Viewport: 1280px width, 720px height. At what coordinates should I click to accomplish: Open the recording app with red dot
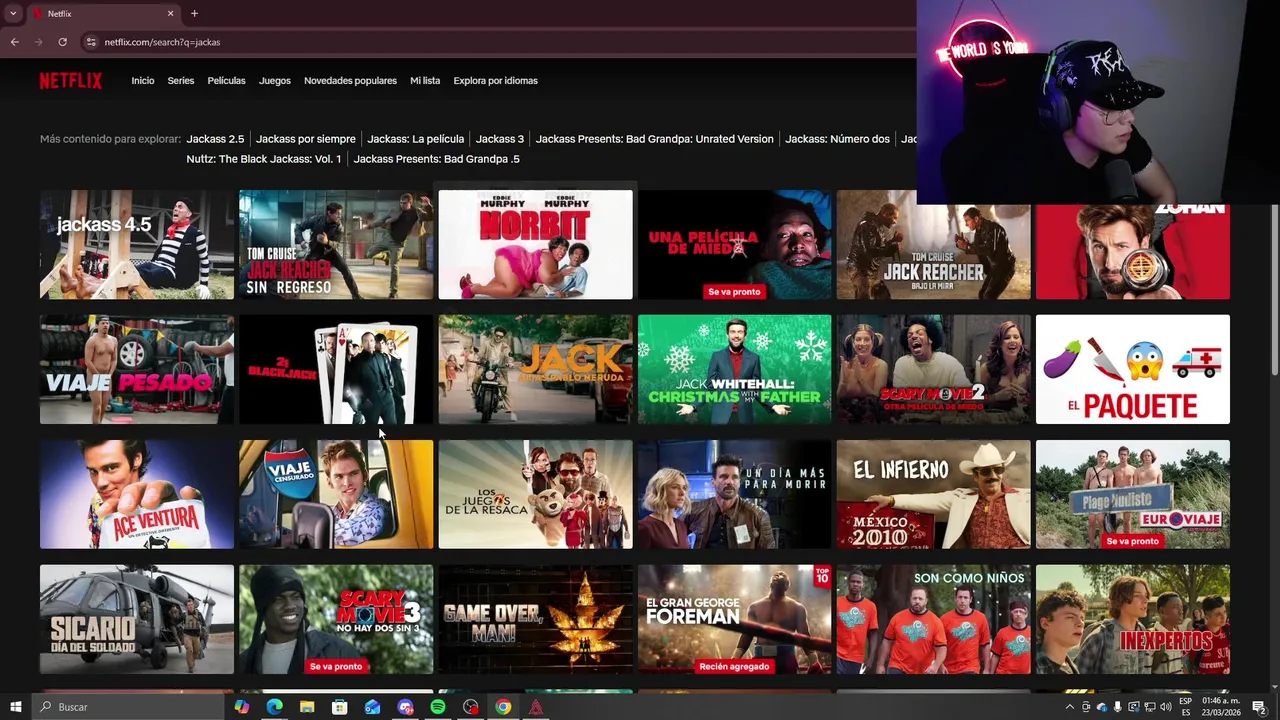pos(471,707)
